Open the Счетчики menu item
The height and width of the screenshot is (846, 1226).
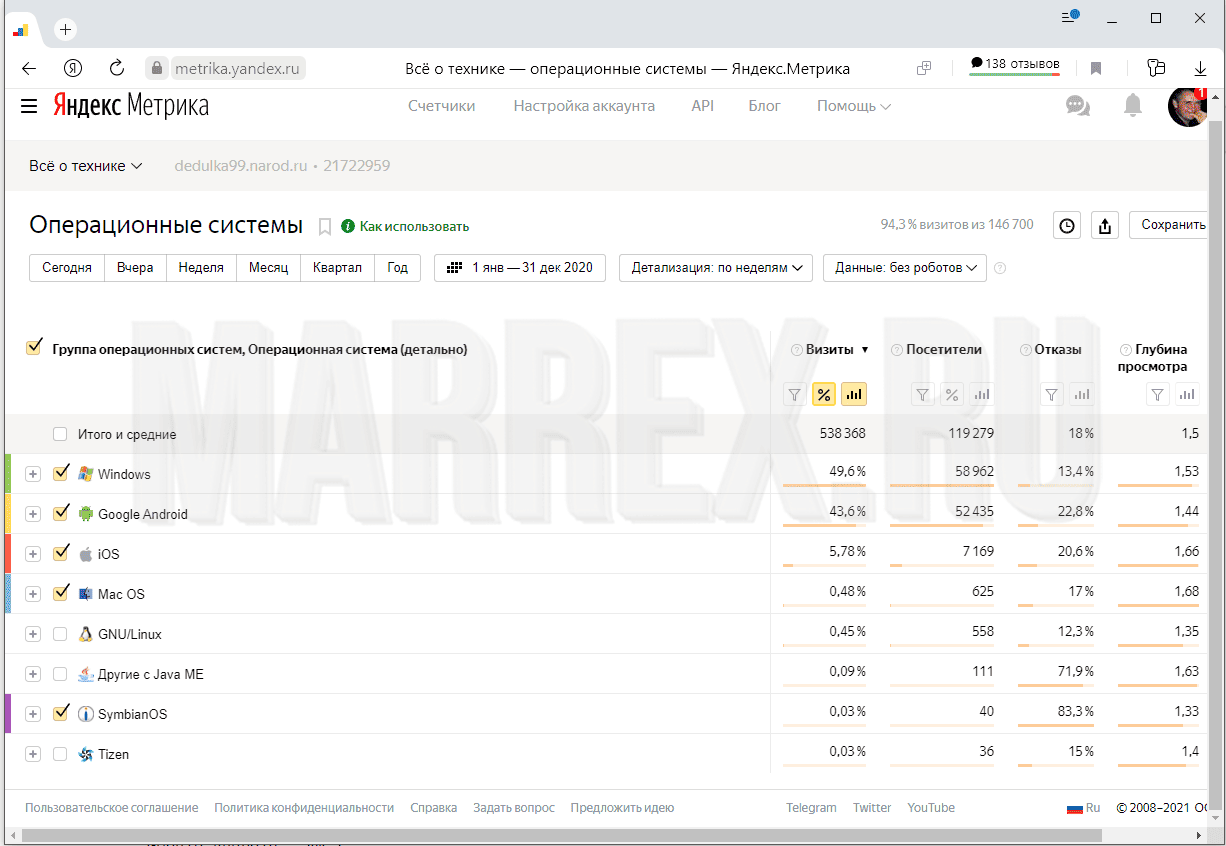(x=442, y=106)
